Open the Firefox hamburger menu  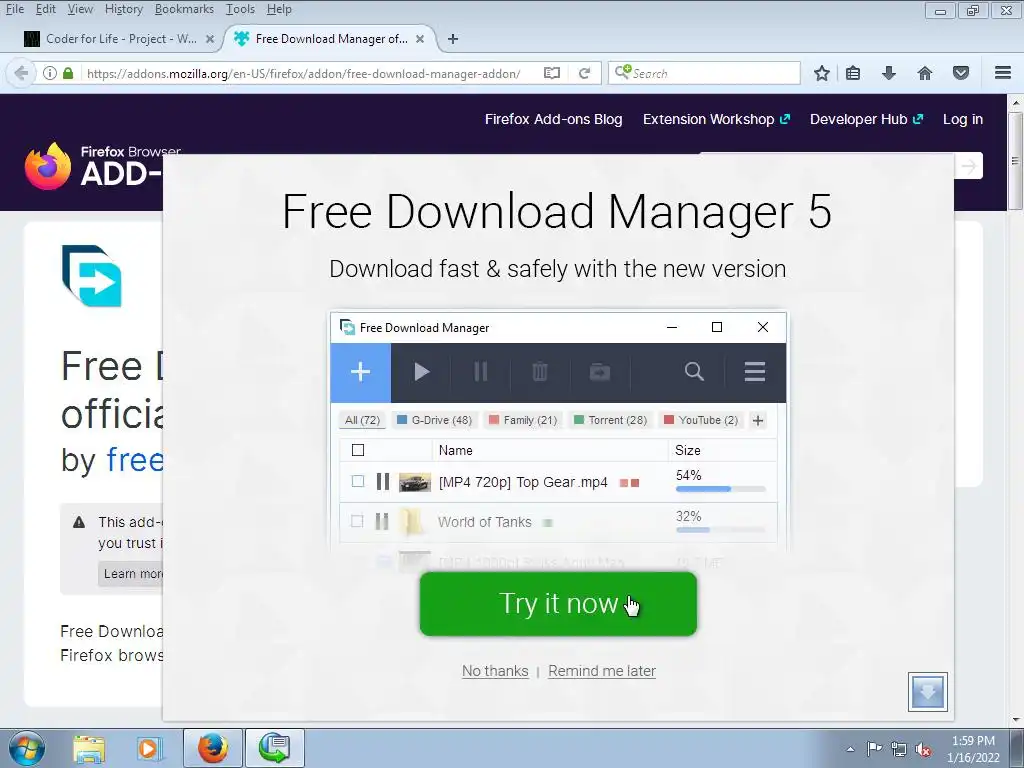[x=1003, y=73]
